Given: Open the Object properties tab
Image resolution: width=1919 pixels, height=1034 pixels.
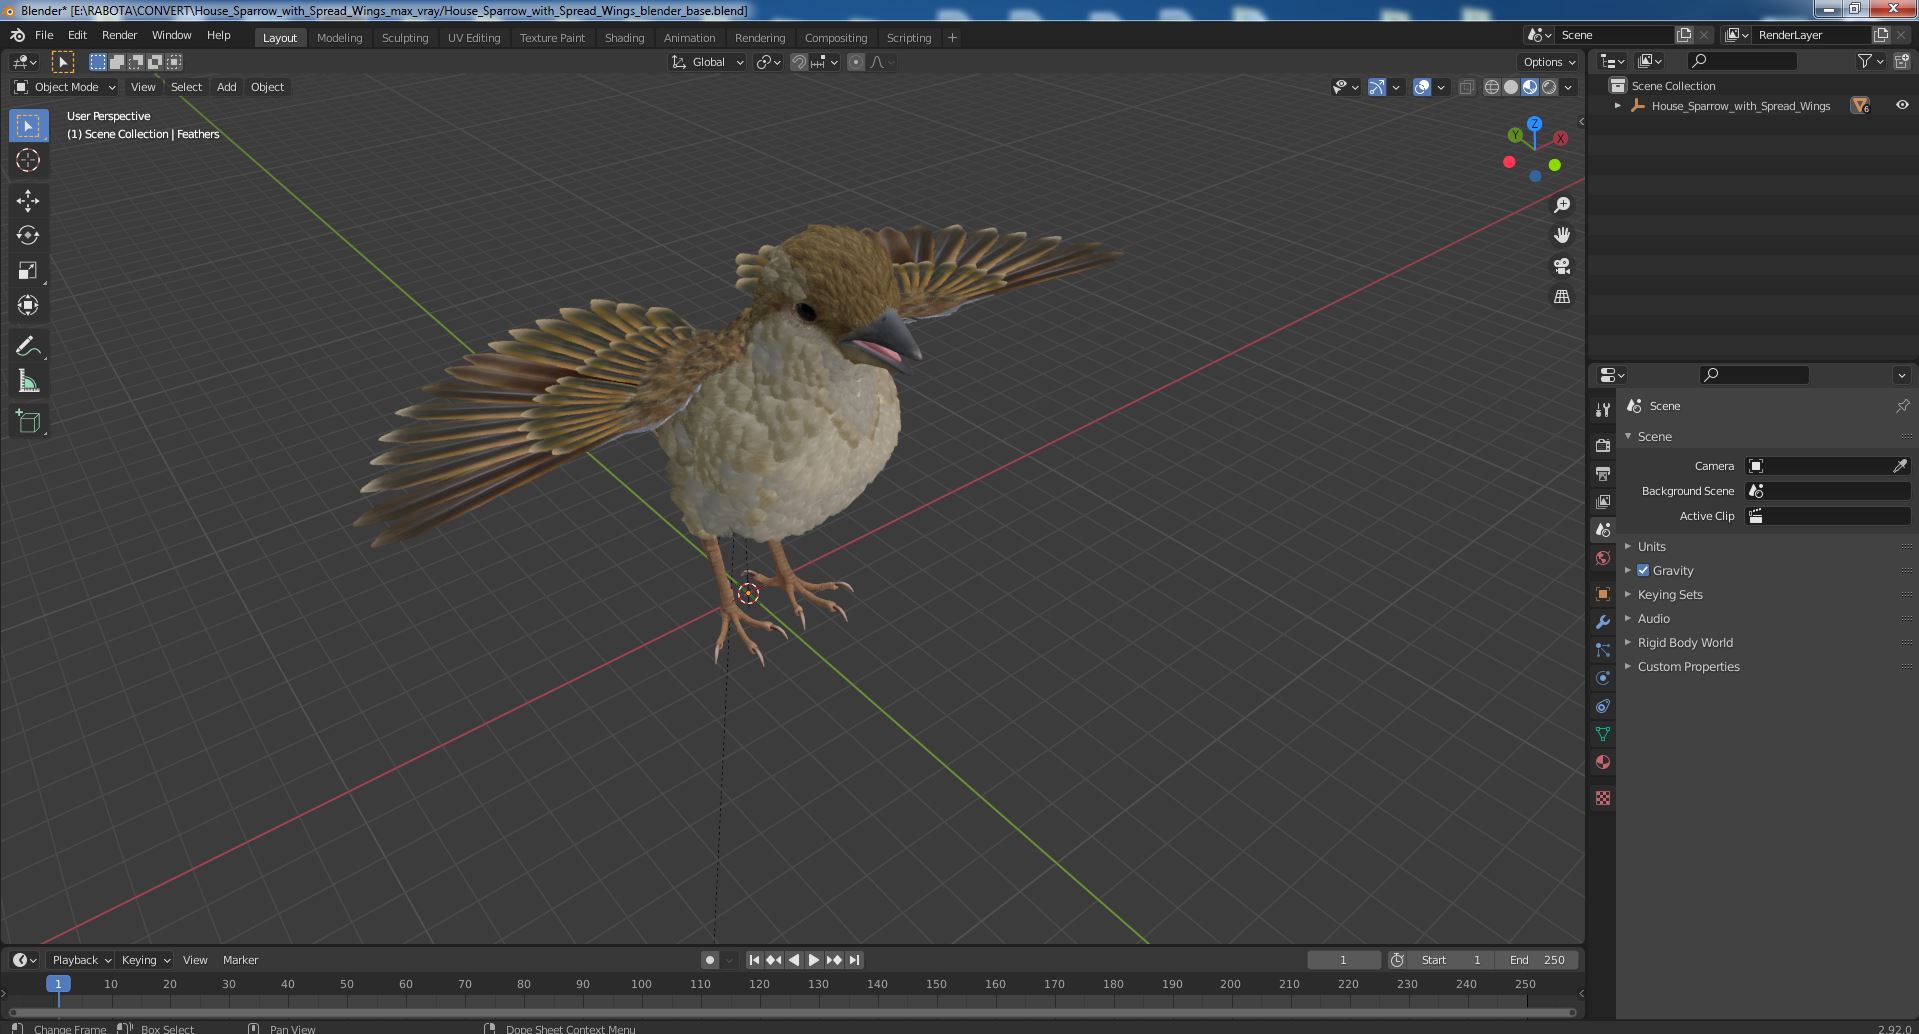Looking at the screenshot, I should 1603,594.
